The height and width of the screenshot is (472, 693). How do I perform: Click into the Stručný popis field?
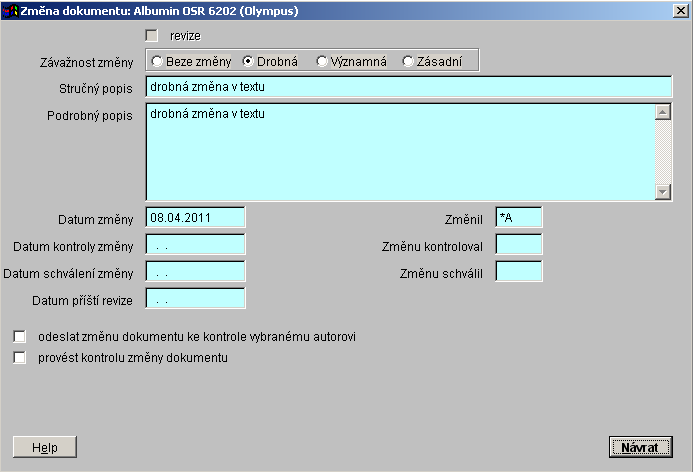click(x=408, y=88)
